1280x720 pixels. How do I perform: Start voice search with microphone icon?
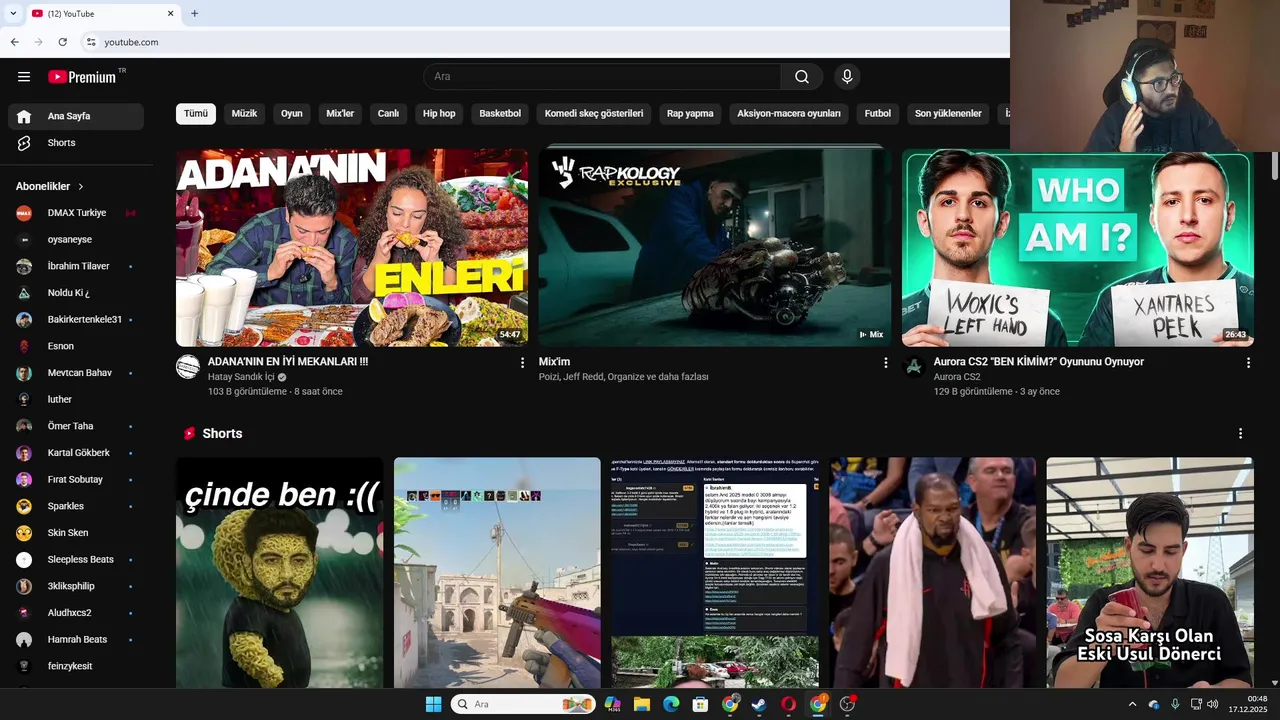[x=847, y=77]
